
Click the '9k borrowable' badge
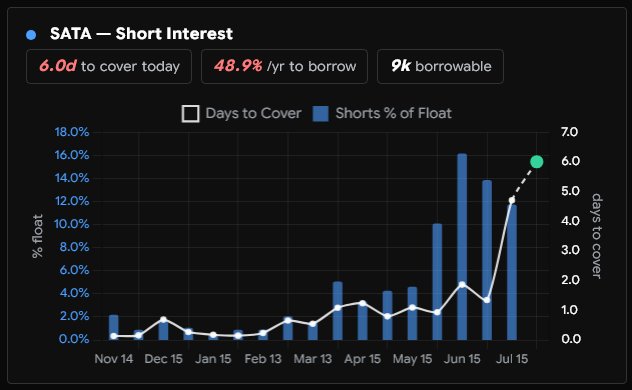tap(440, 66)
